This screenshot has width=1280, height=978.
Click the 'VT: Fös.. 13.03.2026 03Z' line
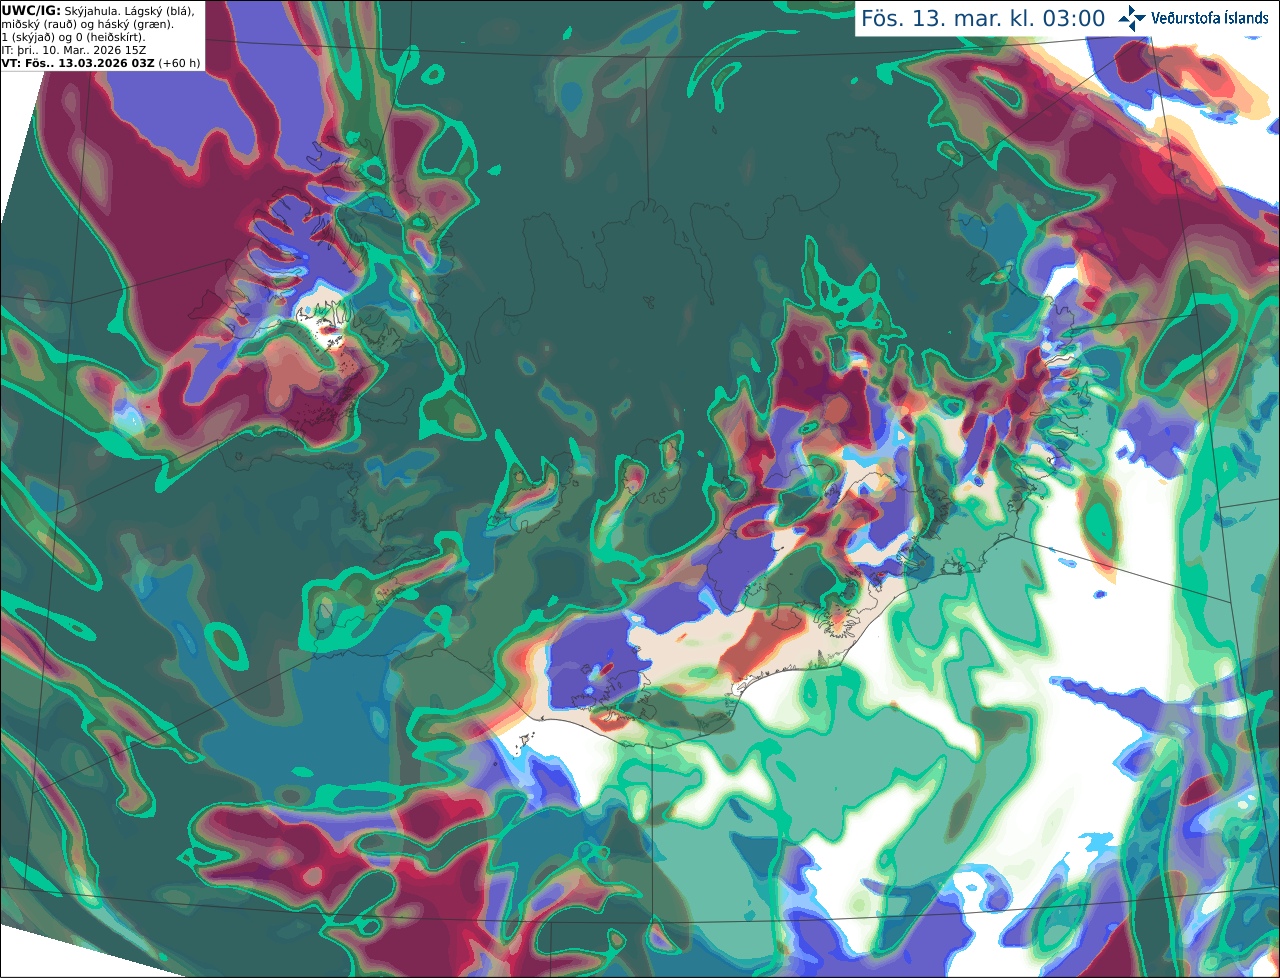tap(78, 63)
